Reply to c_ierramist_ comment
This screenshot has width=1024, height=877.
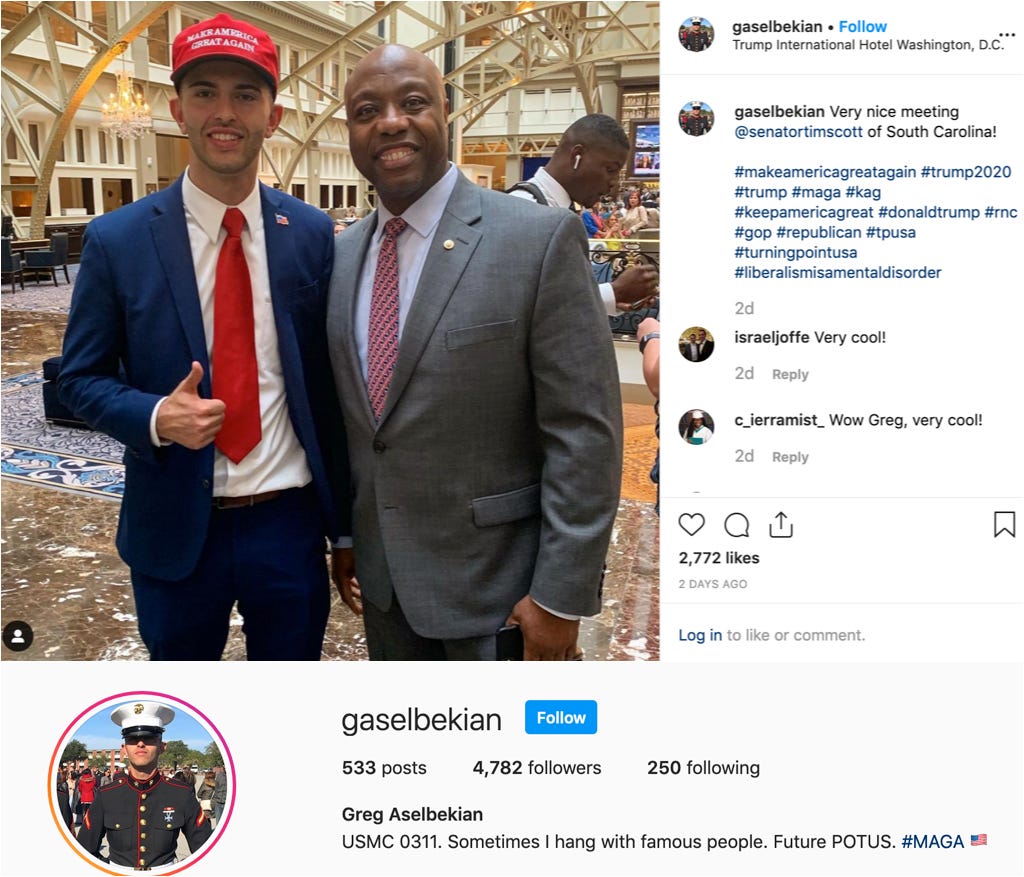tap(790, 457)
